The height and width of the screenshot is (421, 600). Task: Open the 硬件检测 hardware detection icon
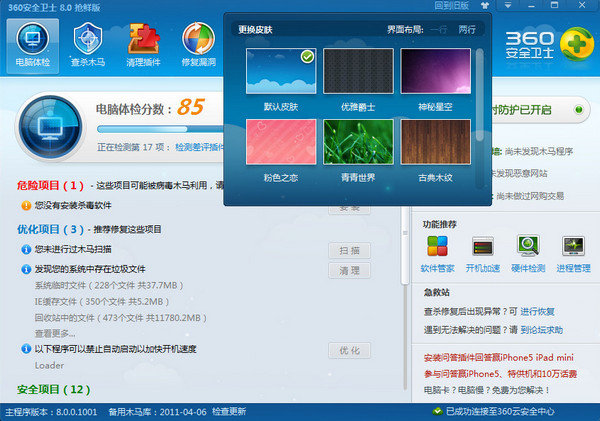(529, 252)
